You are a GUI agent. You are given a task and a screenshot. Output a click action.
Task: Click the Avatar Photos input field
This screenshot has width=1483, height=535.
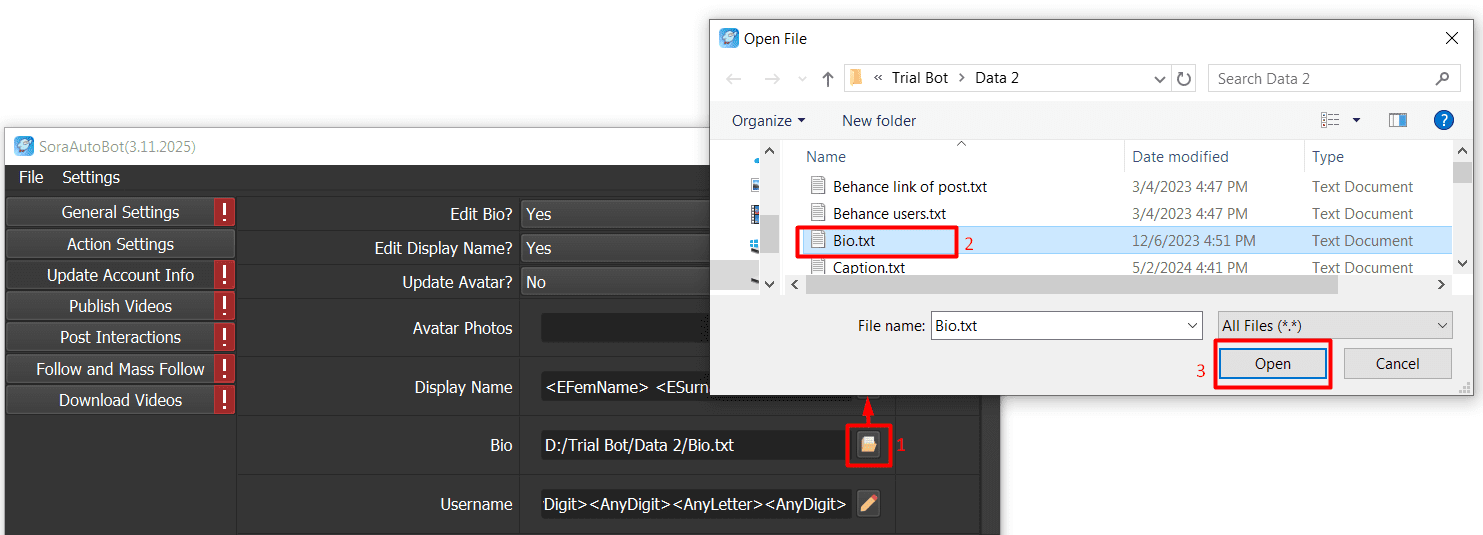625,328
